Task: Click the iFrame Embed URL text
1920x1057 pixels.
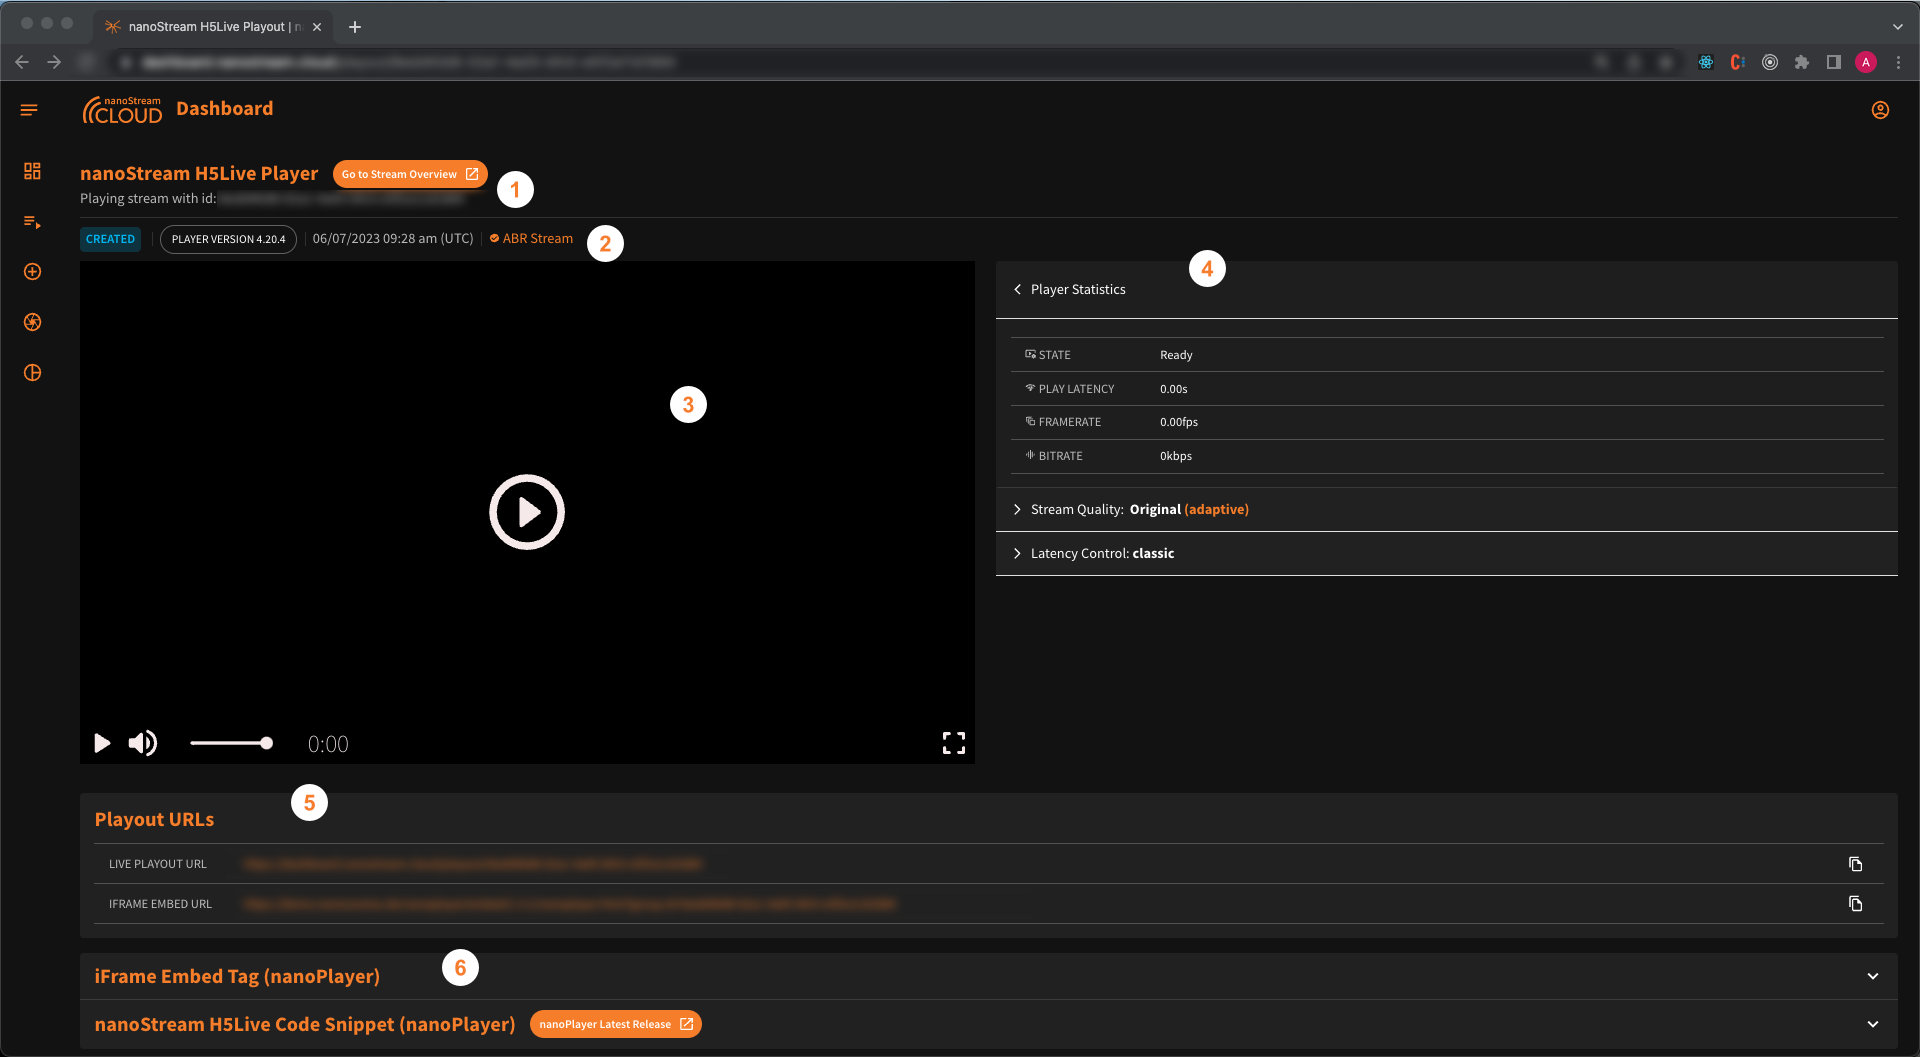Action: coord(570,904)
